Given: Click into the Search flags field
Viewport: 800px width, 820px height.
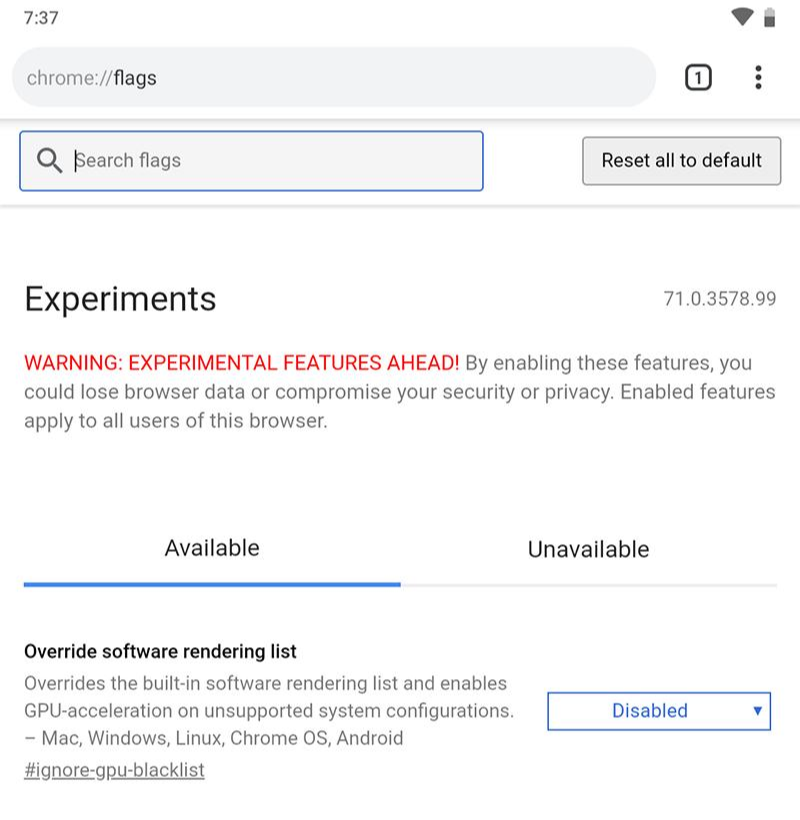Looking at the screenshot, I should pos(252,161).
